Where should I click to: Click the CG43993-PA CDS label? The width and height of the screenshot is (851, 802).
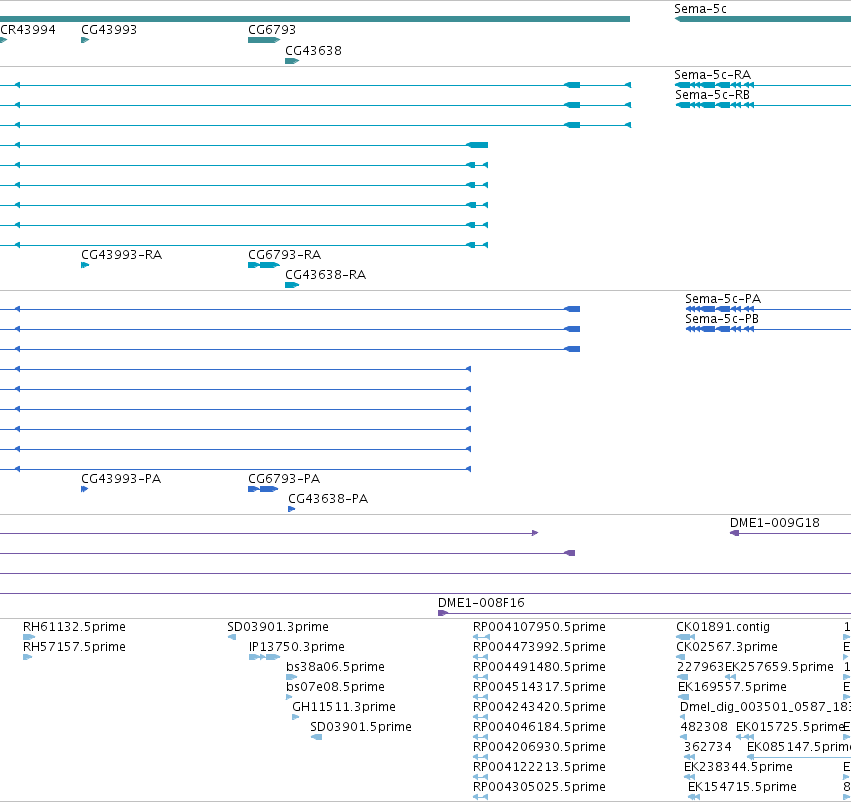pos(121,479)
